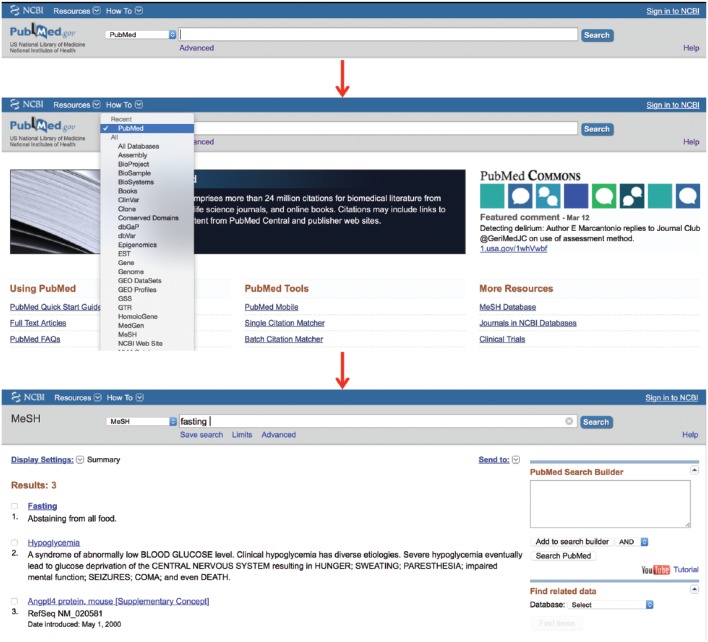Click the Search PubMed button
The image size is (708, 642).
pos(563,556)
